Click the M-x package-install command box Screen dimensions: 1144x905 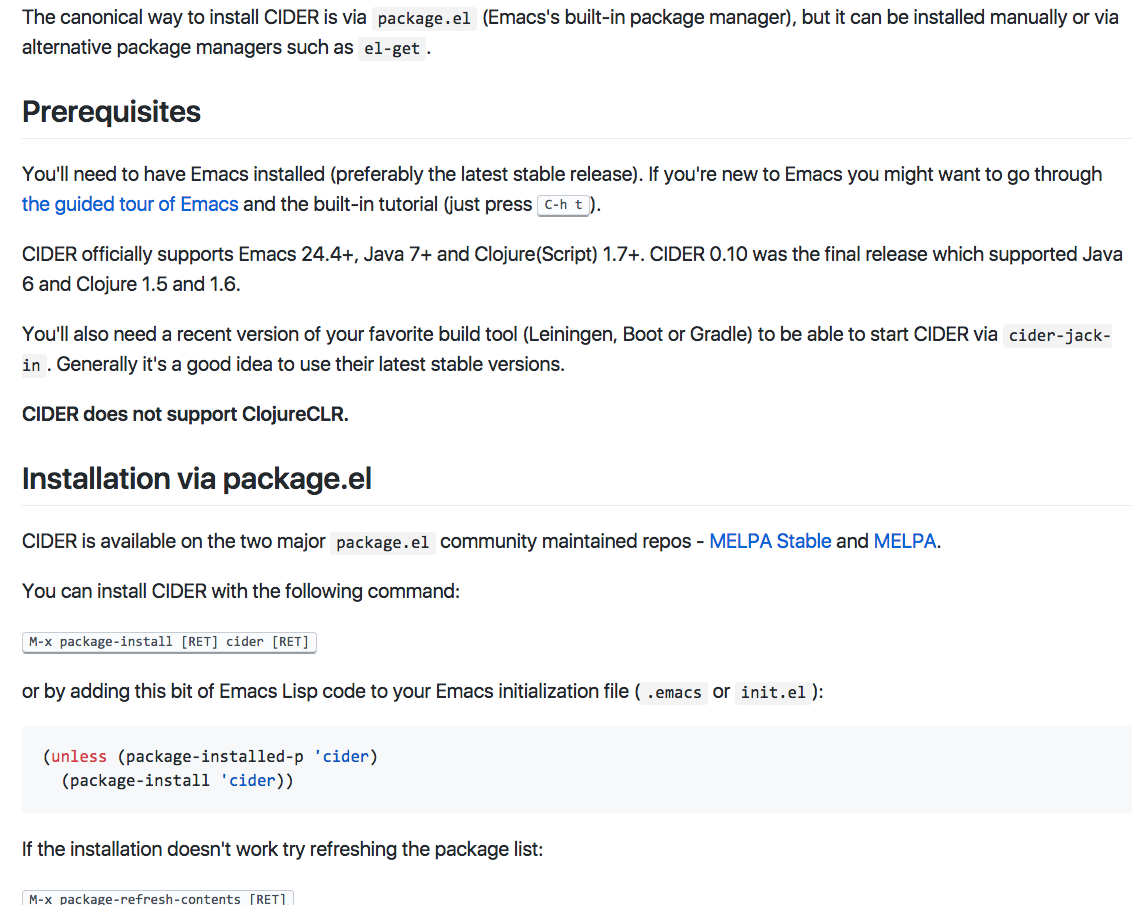[169, 642]
